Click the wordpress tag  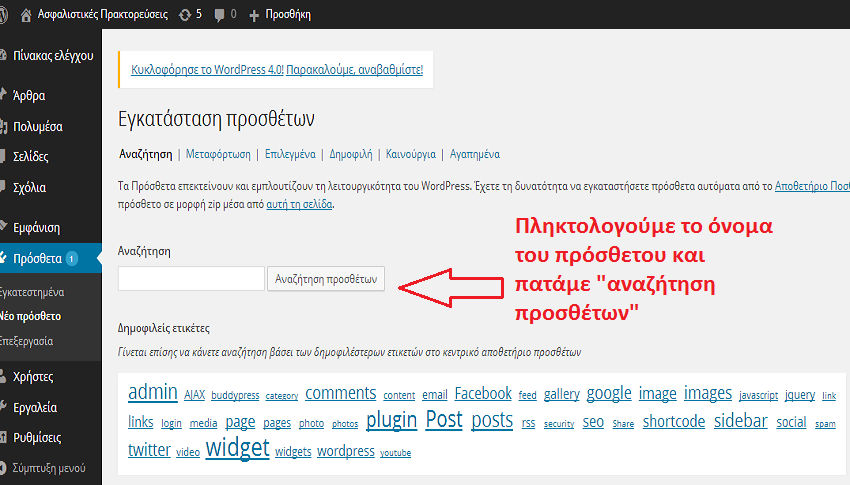click(346, 451)
